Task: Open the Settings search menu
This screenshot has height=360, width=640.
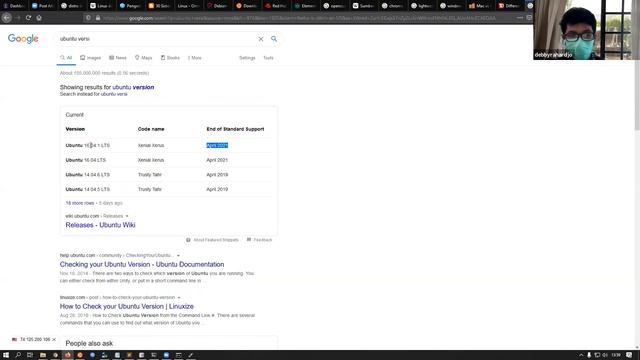Action: pos(247,58)
